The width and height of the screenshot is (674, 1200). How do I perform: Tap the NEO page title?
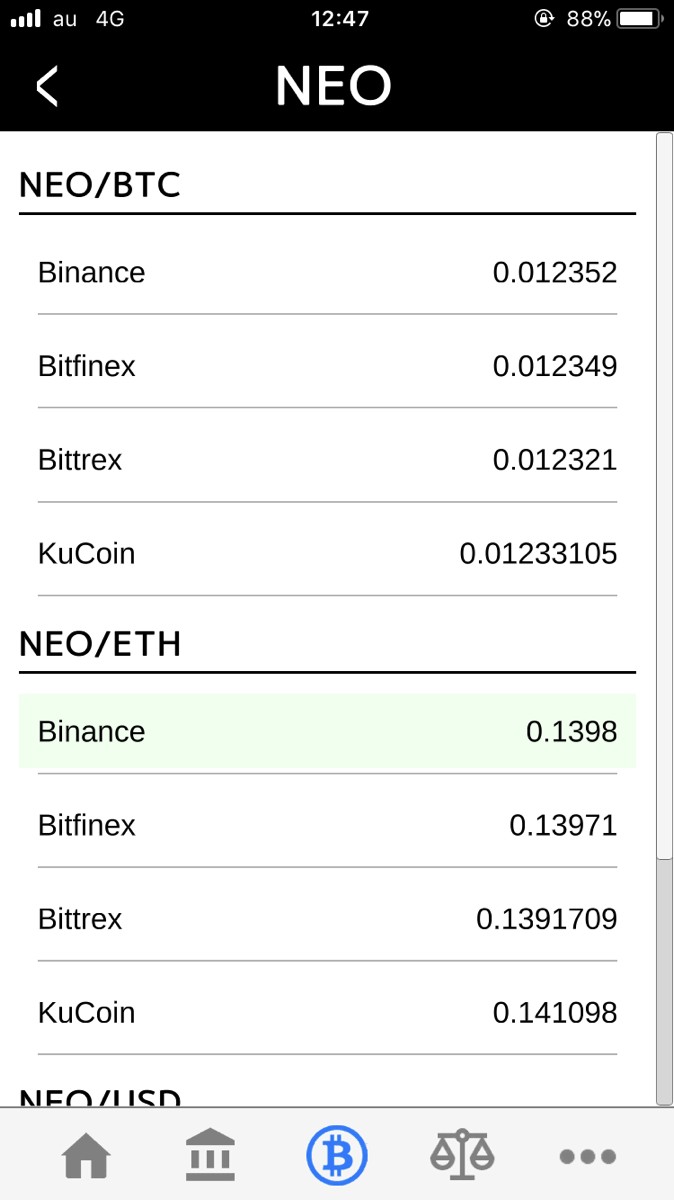tap(334, 87)
